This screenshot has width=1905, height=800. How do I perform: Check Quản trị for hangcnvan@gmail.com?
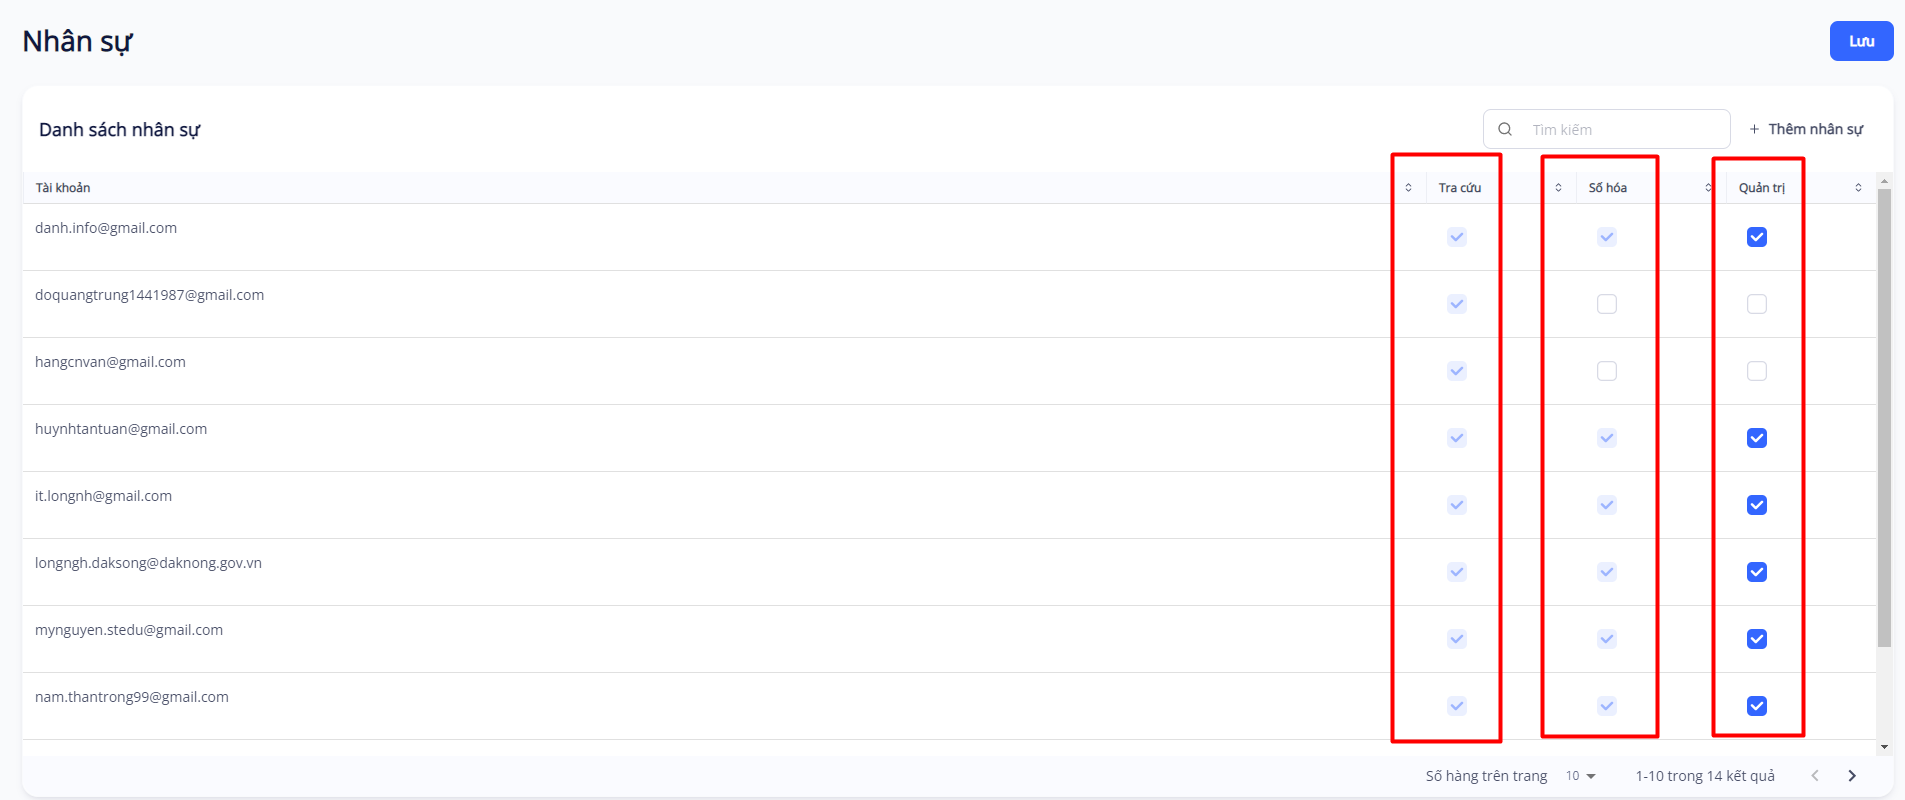coord(1757,371)
